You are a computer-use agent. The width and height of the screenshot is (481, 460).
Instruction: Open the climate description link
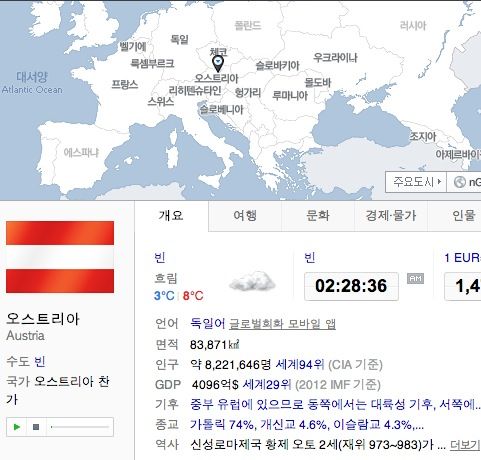click(335, 405)
